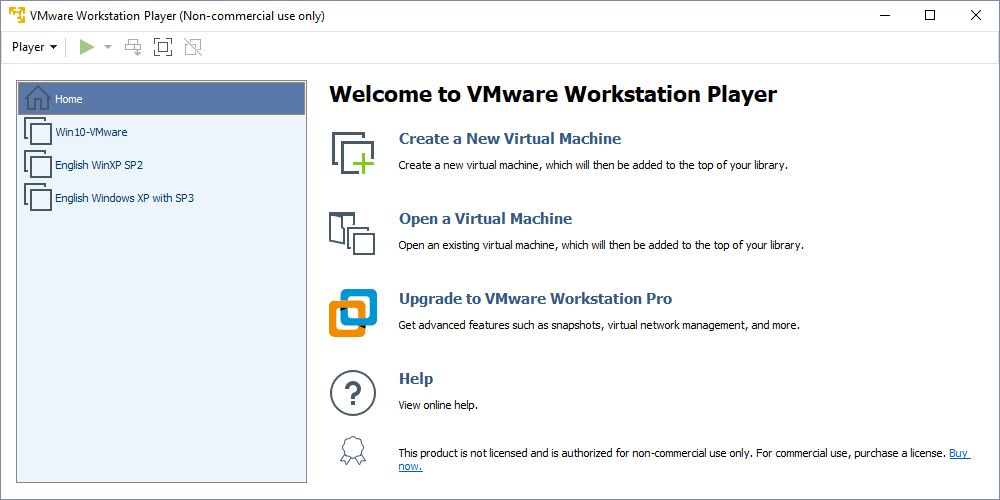Minimize the VMware Workstation Player window

pyautogui.click(x=885, y=15)
